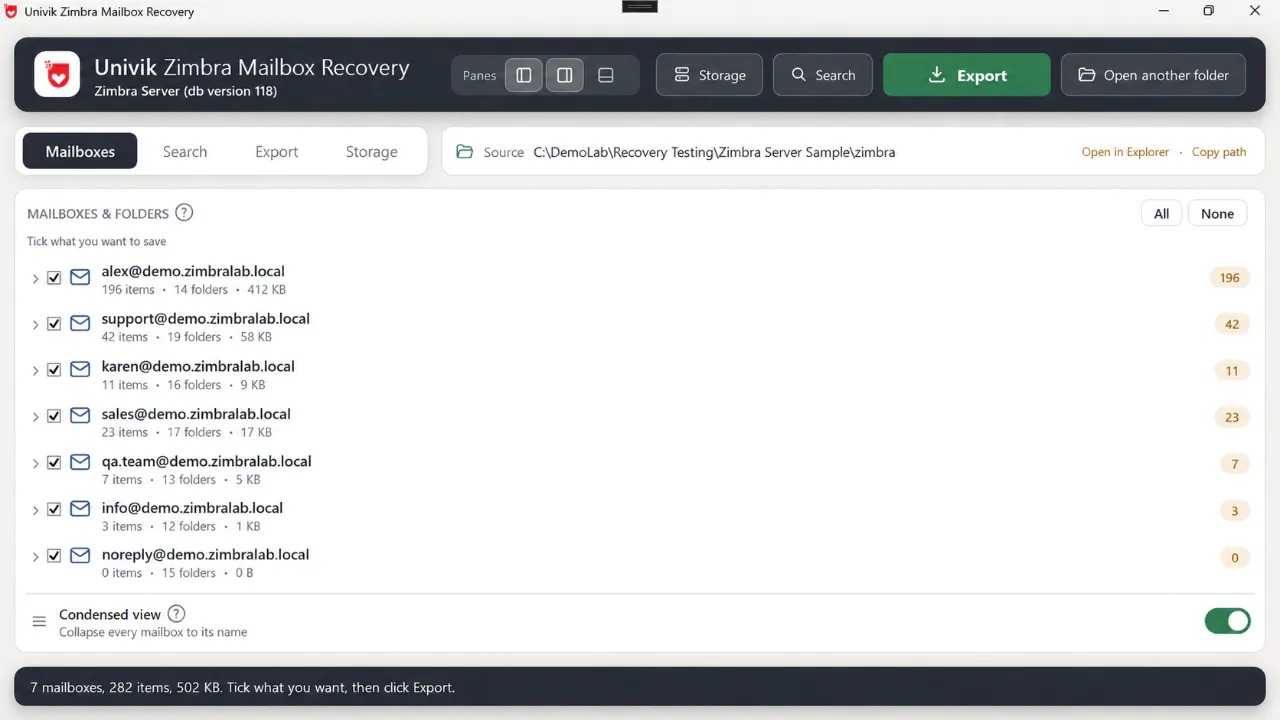
Task: Untick the noreply@demo.zimbralab.local checkbox
Action: pos(54,556)
